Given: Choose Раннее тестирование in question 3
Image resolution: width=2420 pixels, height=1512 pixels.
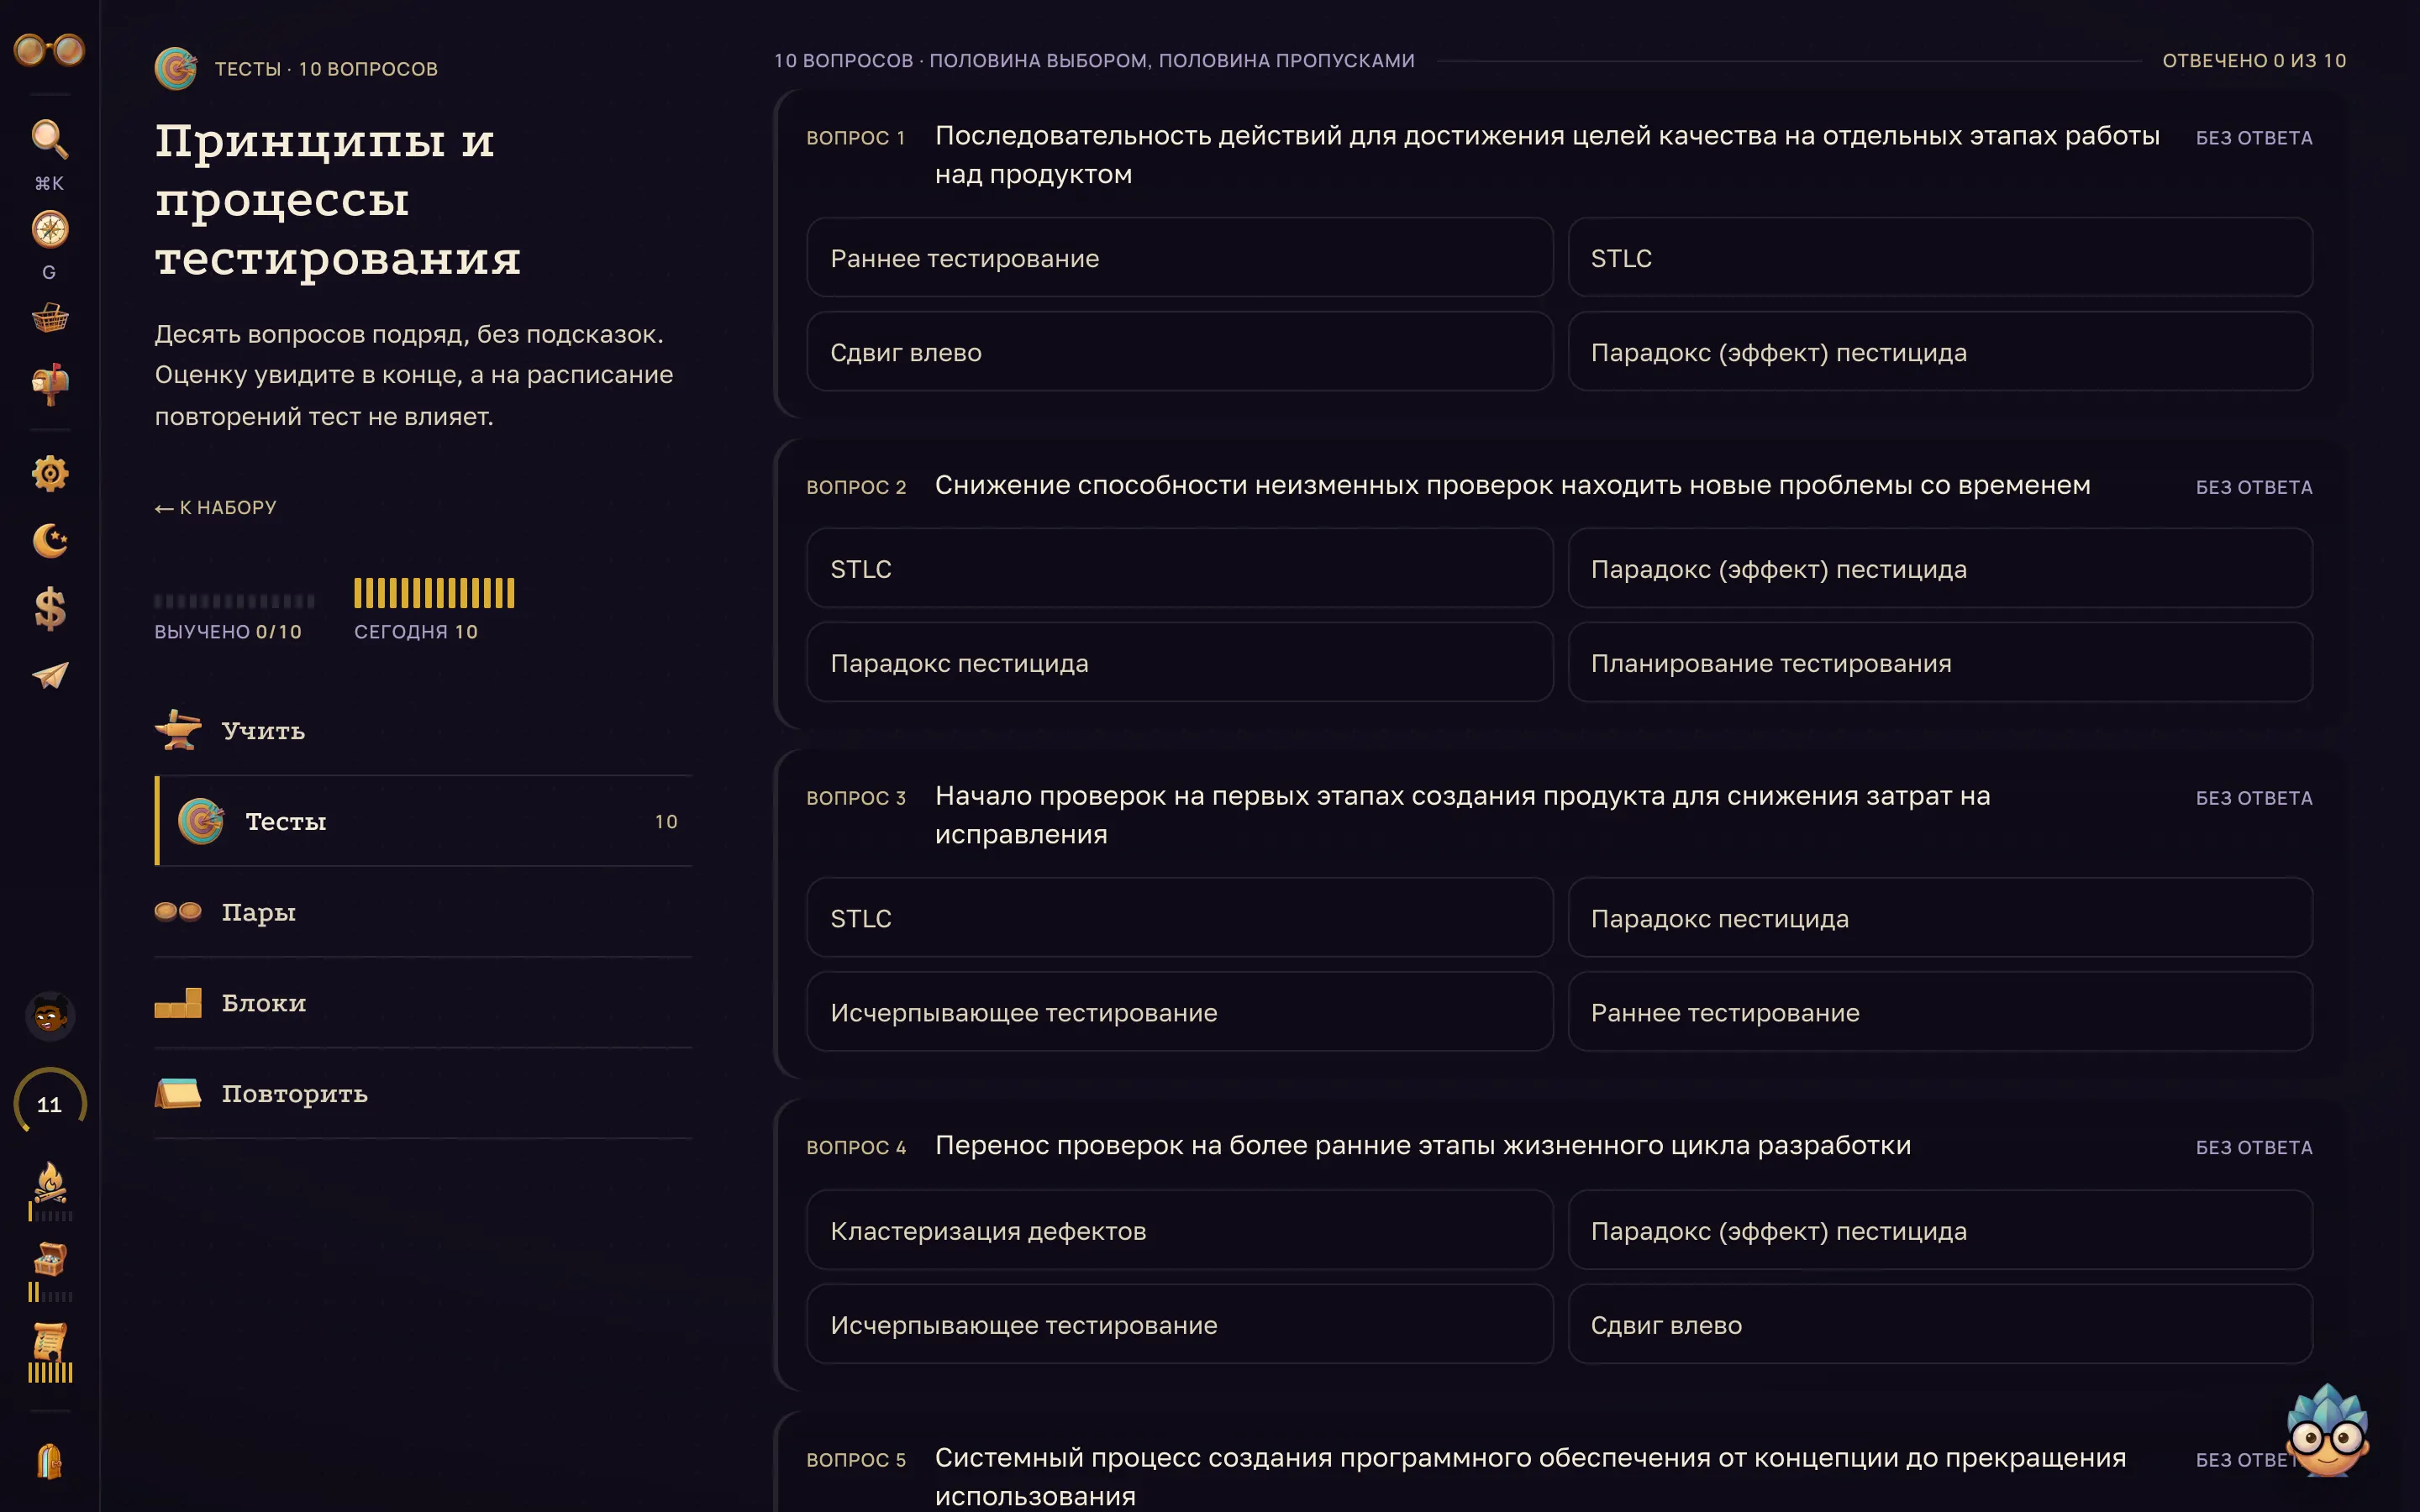Looking at the screenshot, I should (1940, 1012).
